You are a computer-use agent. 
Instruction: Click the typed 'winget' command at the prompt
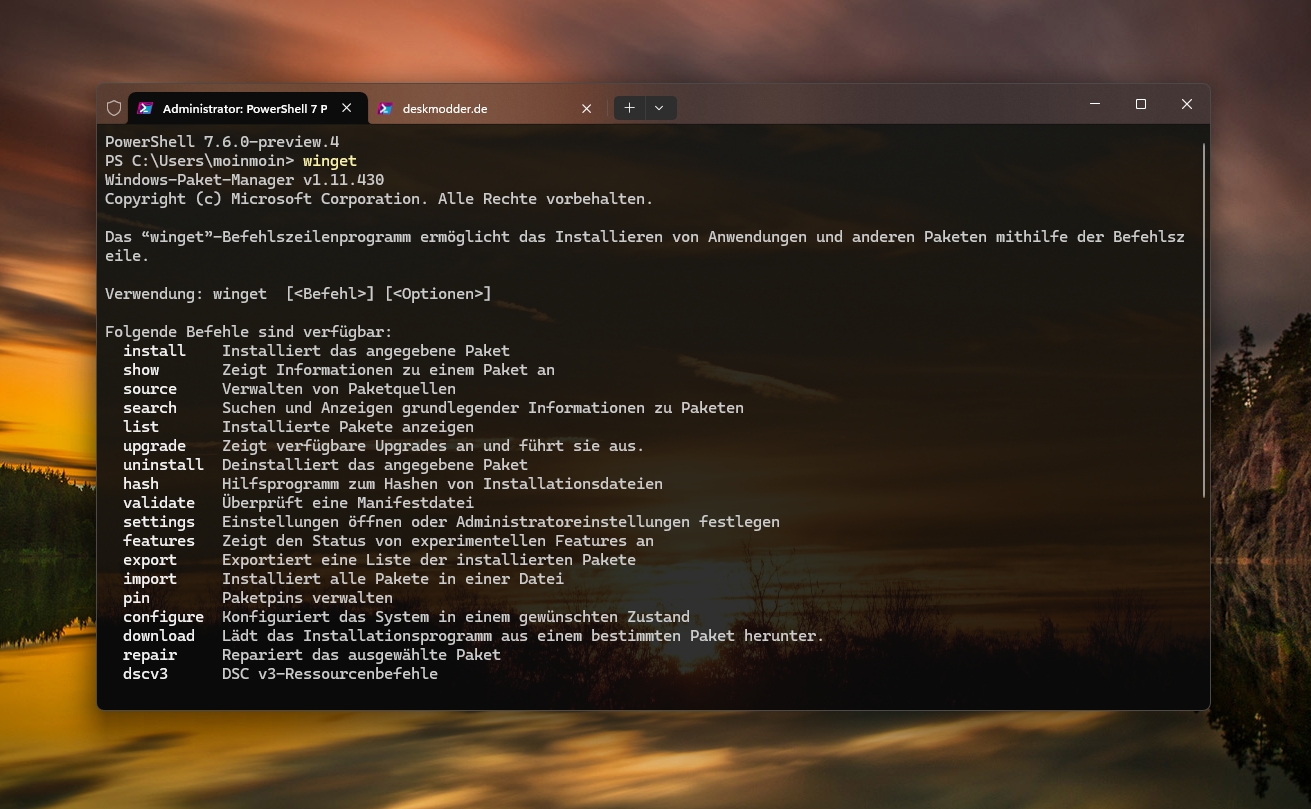330,161
